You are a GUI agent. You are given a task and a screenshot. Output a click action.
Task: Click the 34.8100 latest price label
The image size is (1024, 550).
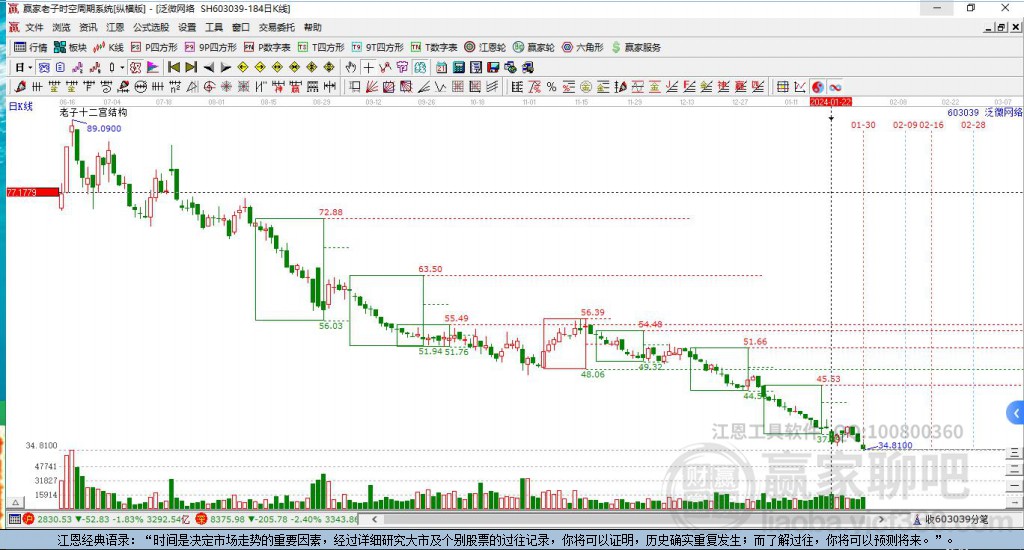[895, 445]
